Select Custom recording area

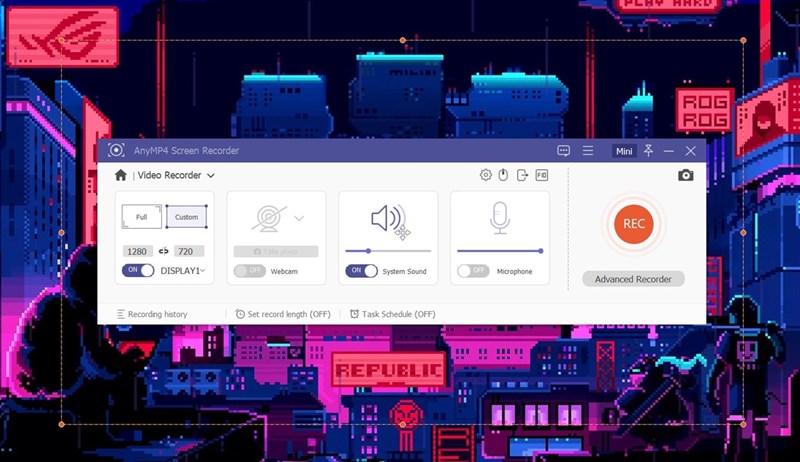click(186, 217)
